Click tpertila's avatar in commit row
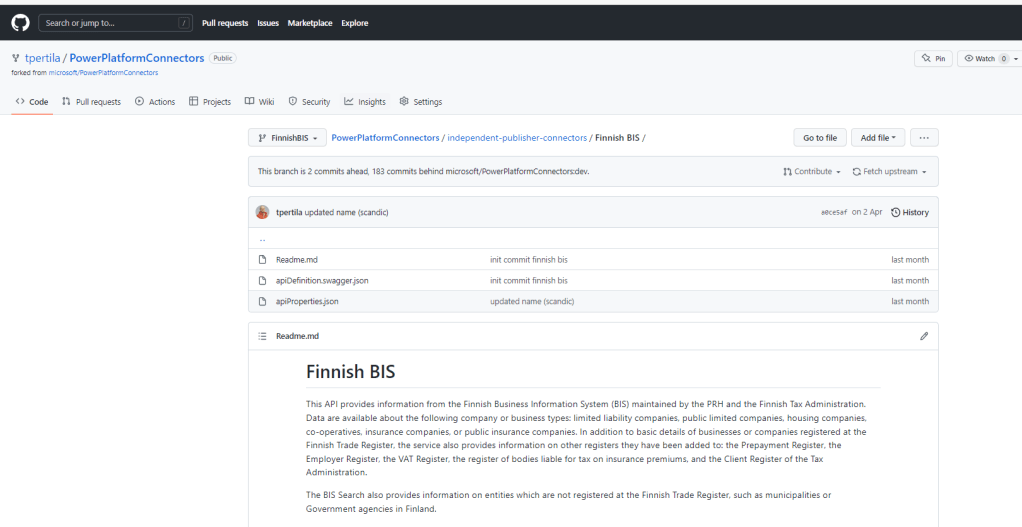Image resolution: width=1022 pixels, height=527 pixels. click(x=263, y=212)
